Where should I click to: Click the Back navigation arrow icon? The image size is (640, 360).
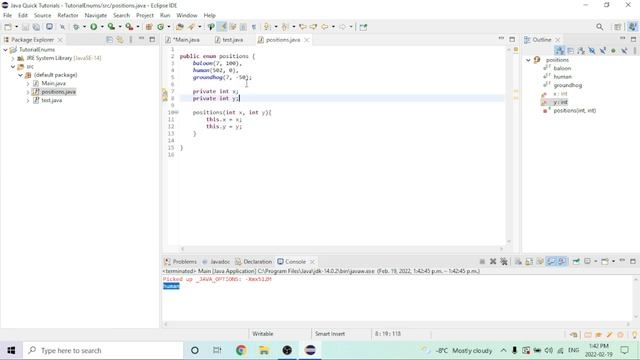tap(325, 27)
